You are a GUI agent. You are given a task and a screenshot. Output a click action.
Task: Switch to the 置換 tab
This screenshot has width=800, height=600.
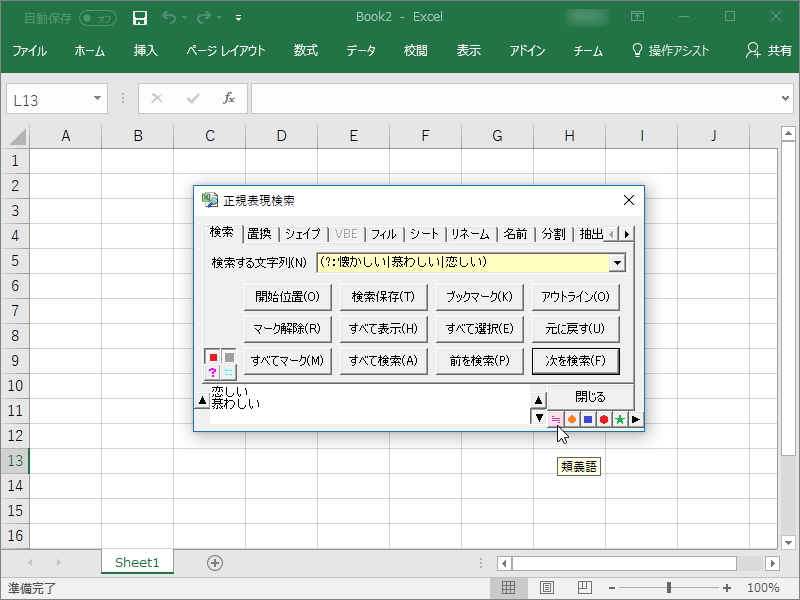[x=258, y=233]
